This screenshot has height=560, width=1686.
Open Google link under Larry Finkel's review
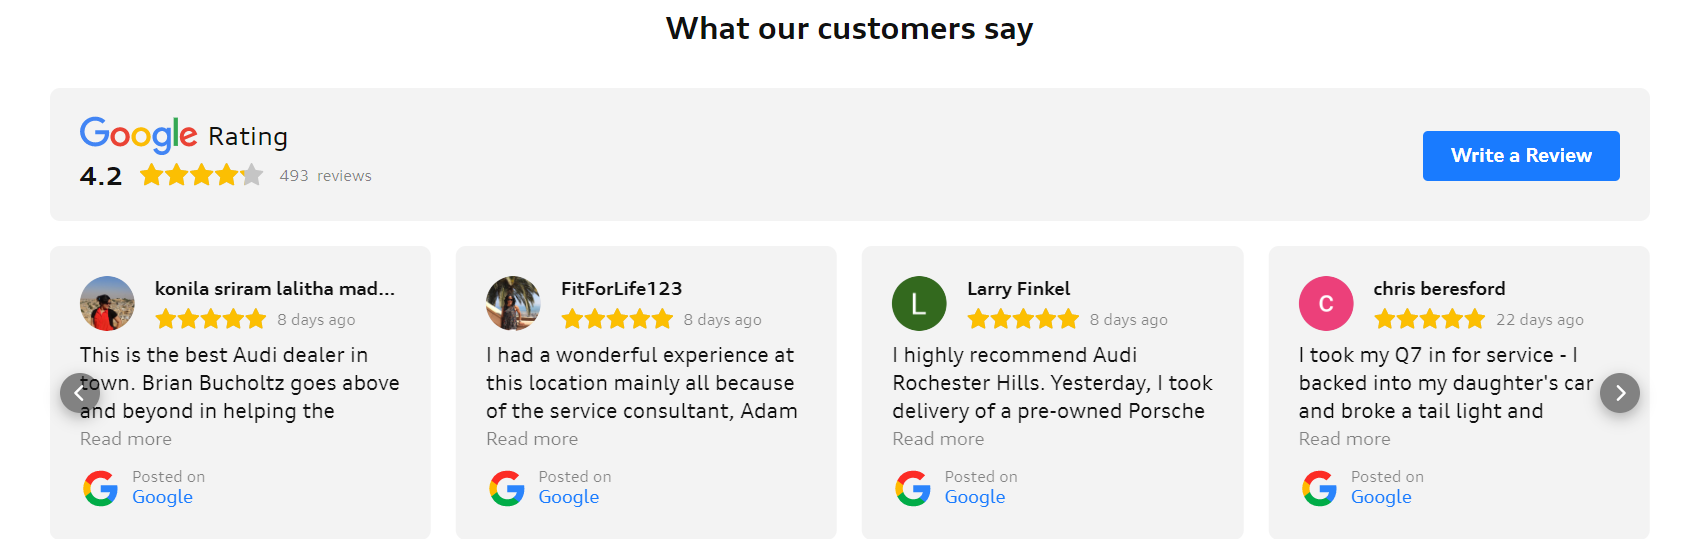[974, 497]
